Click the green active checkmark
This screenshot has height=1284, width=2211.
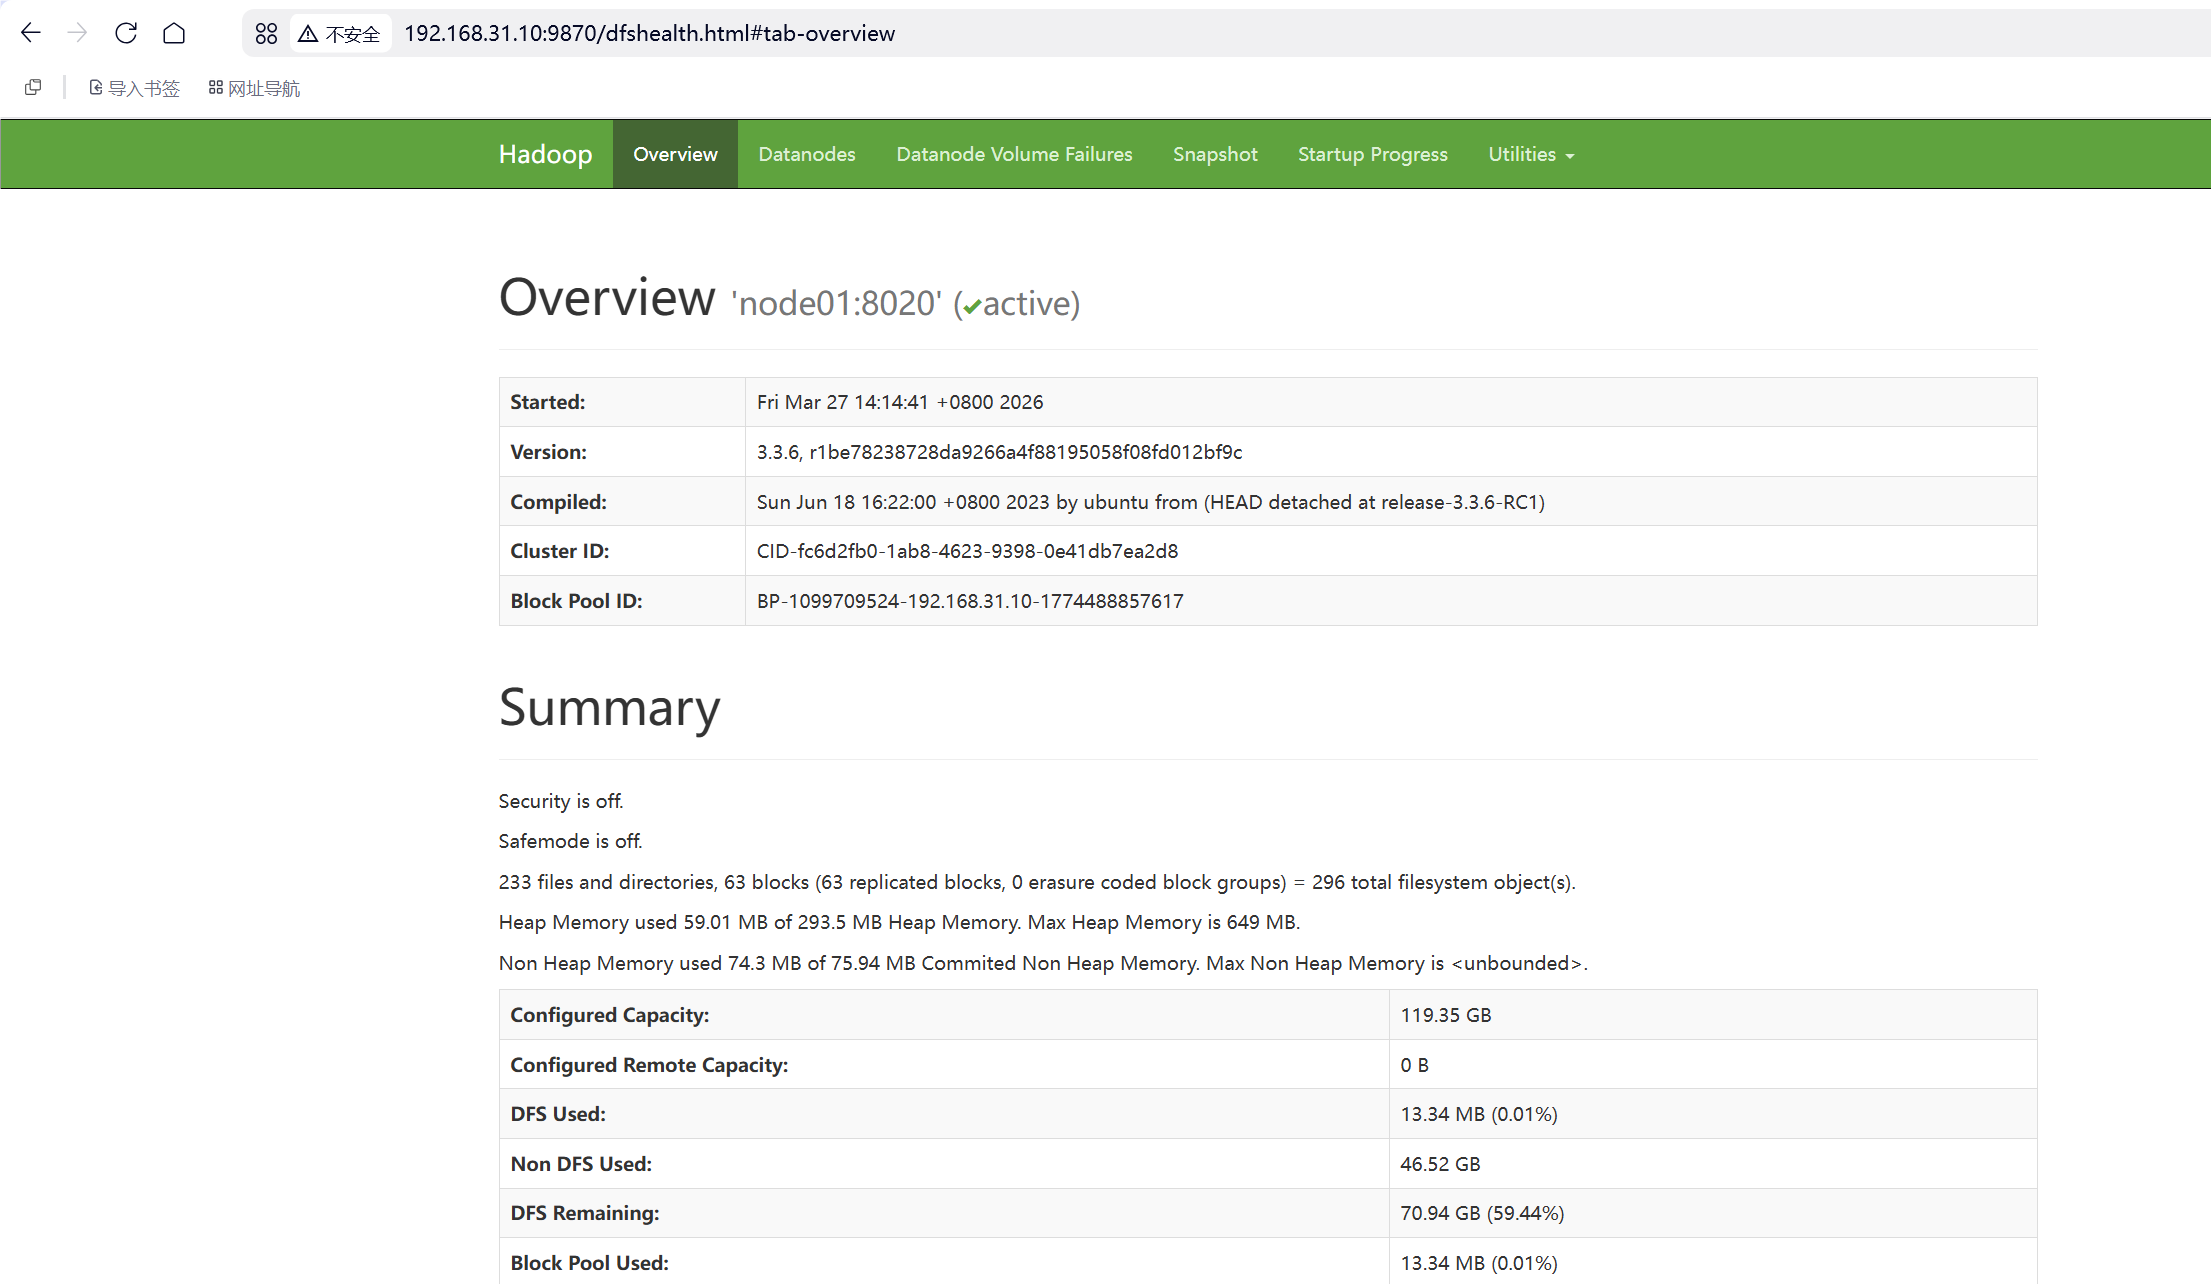[x=972, y=307]
